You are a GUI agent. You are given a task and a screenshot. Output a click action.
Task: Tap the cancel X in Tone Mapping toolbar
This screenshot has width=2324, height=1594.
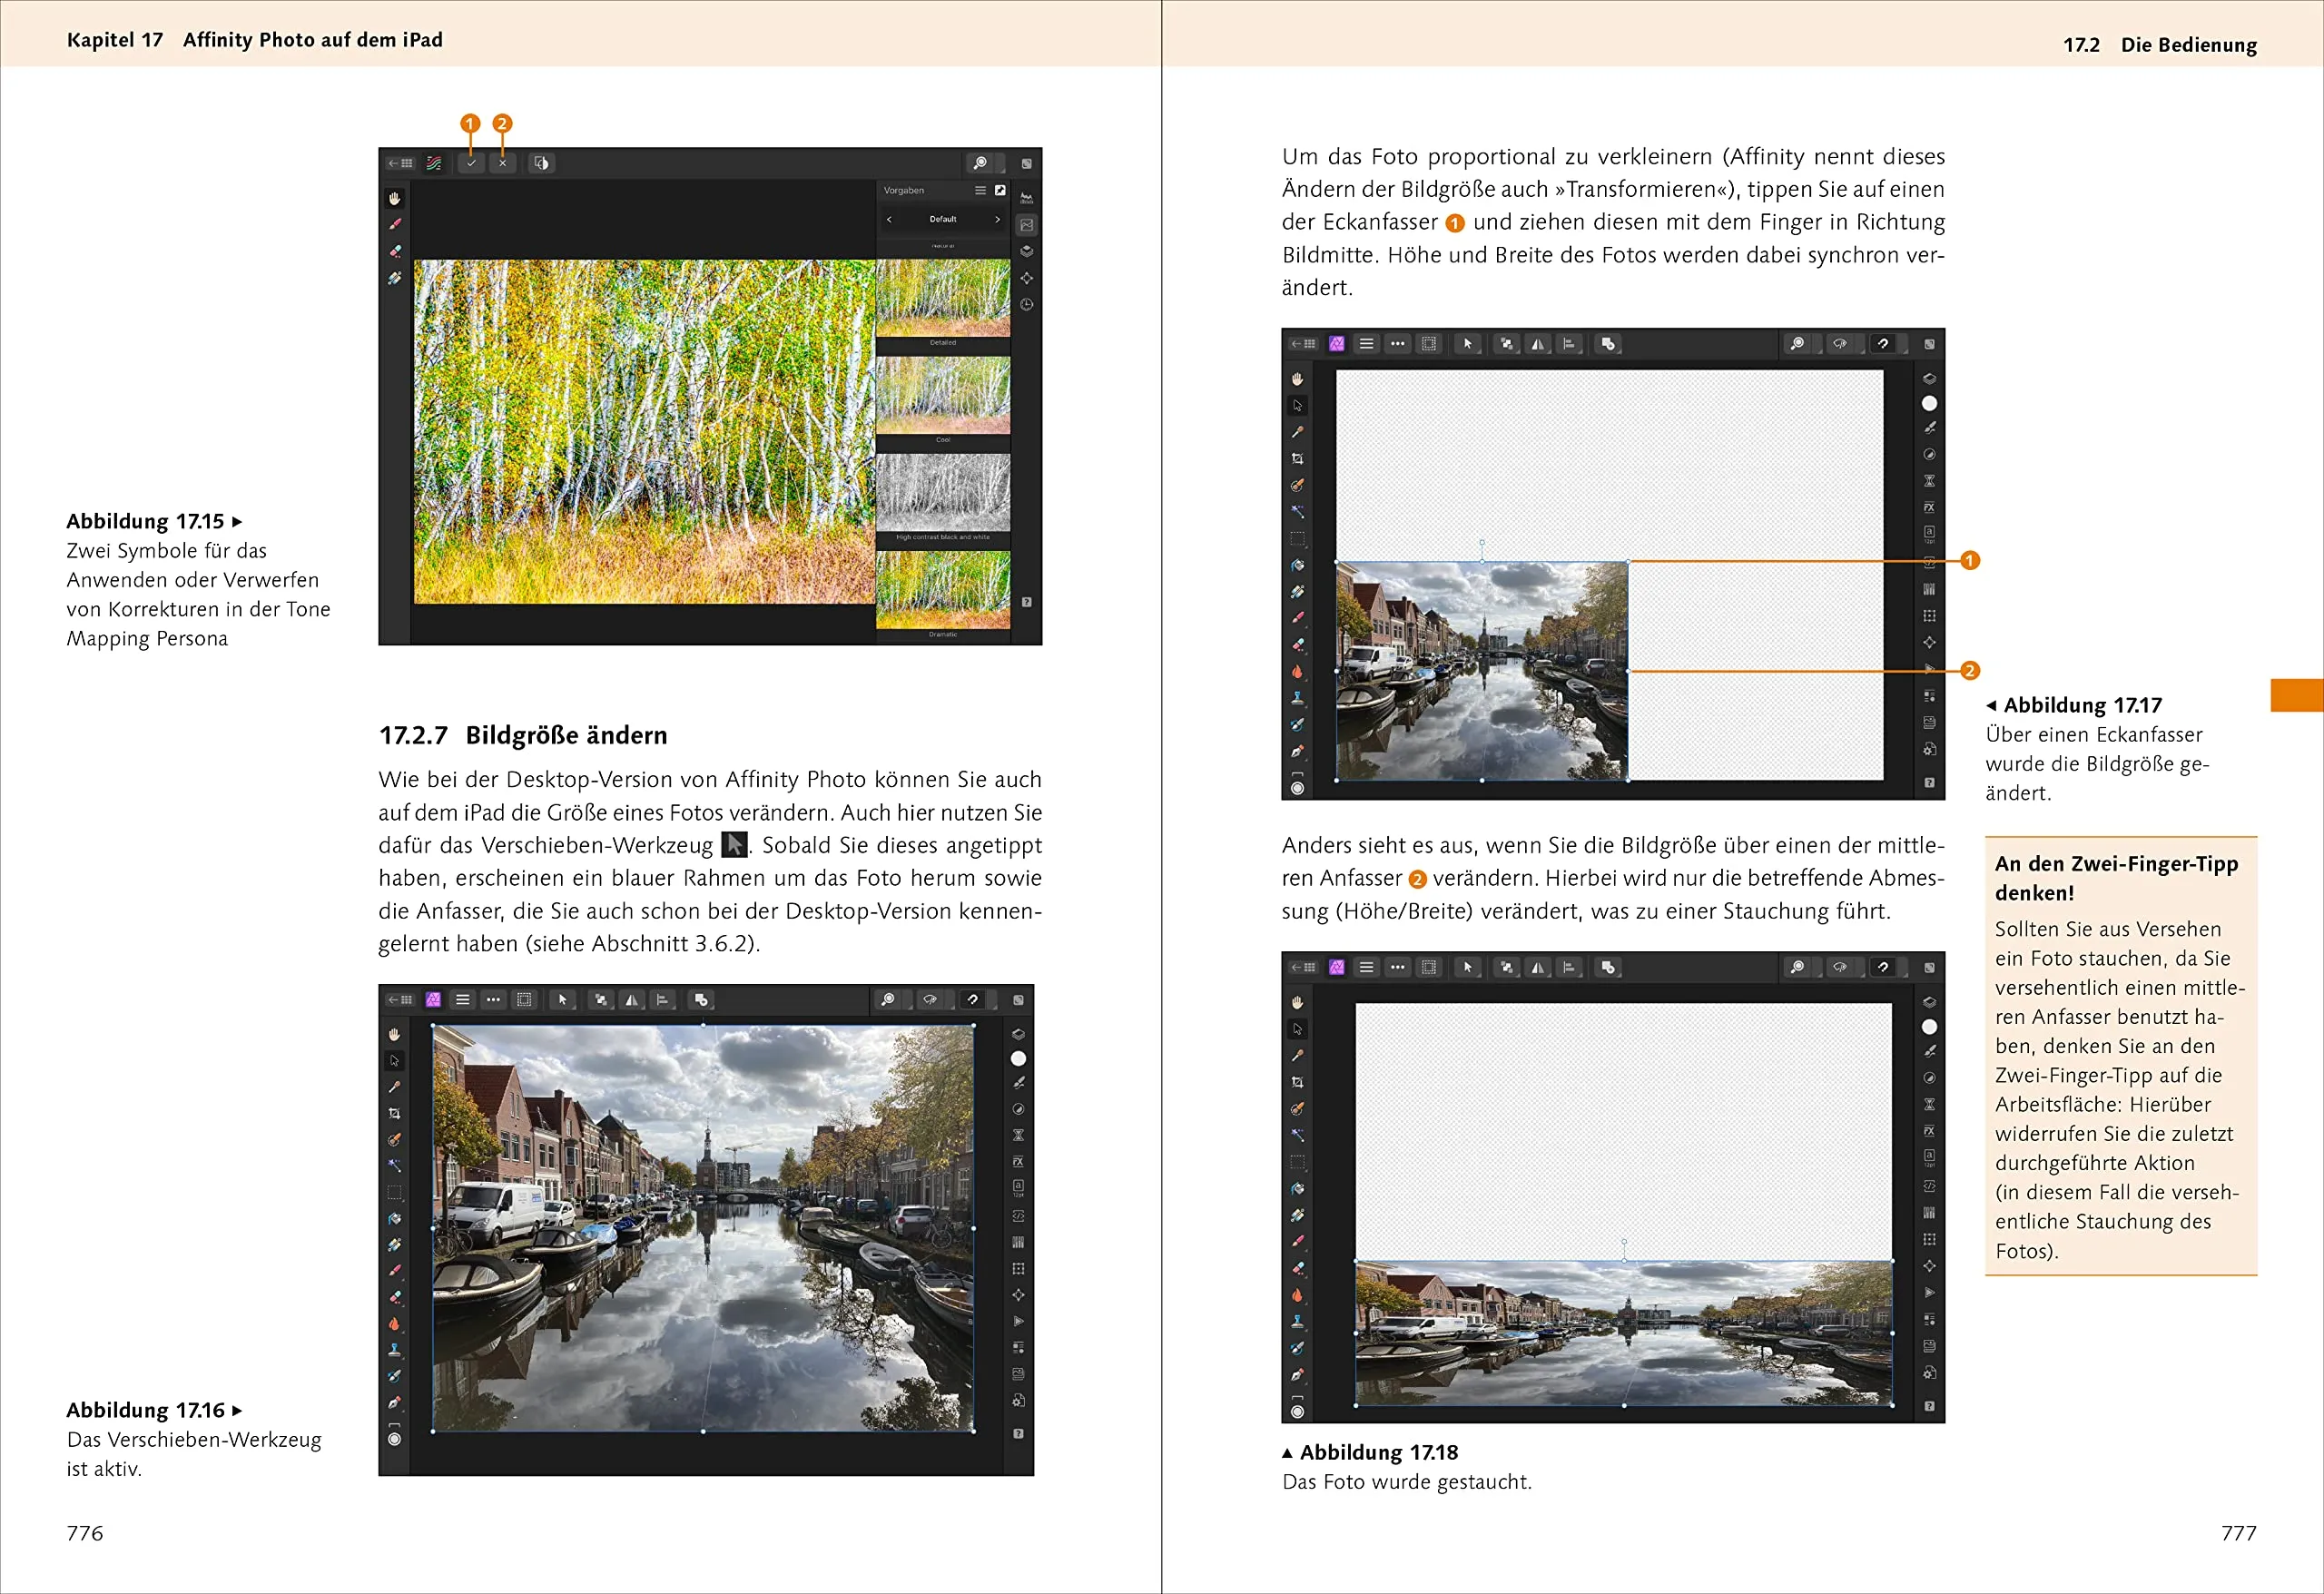coord(503,163)
